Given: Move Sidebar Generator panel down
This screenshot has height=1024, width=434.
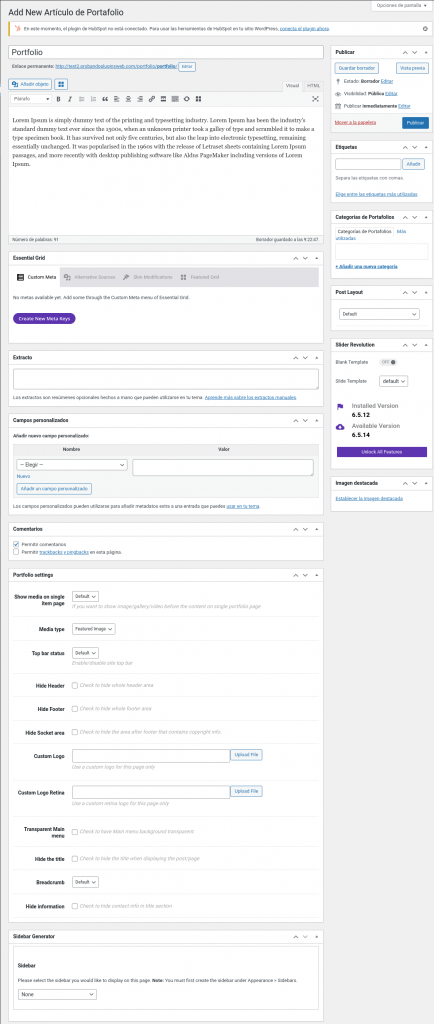Looking at the screenshot, I should (305, 936).
